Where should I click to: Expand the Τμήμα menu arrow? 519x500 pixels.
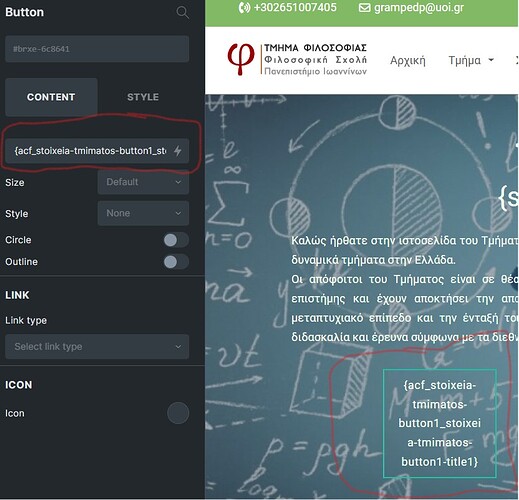click(x=491, y=60)
